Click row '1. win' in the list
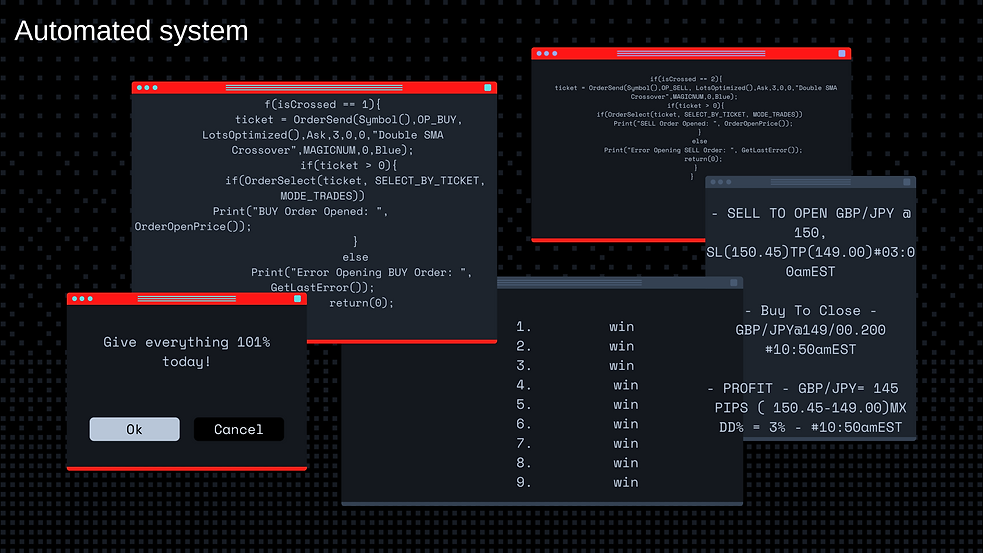The height and width of the screenshot is (553, 983). [575, 327]
